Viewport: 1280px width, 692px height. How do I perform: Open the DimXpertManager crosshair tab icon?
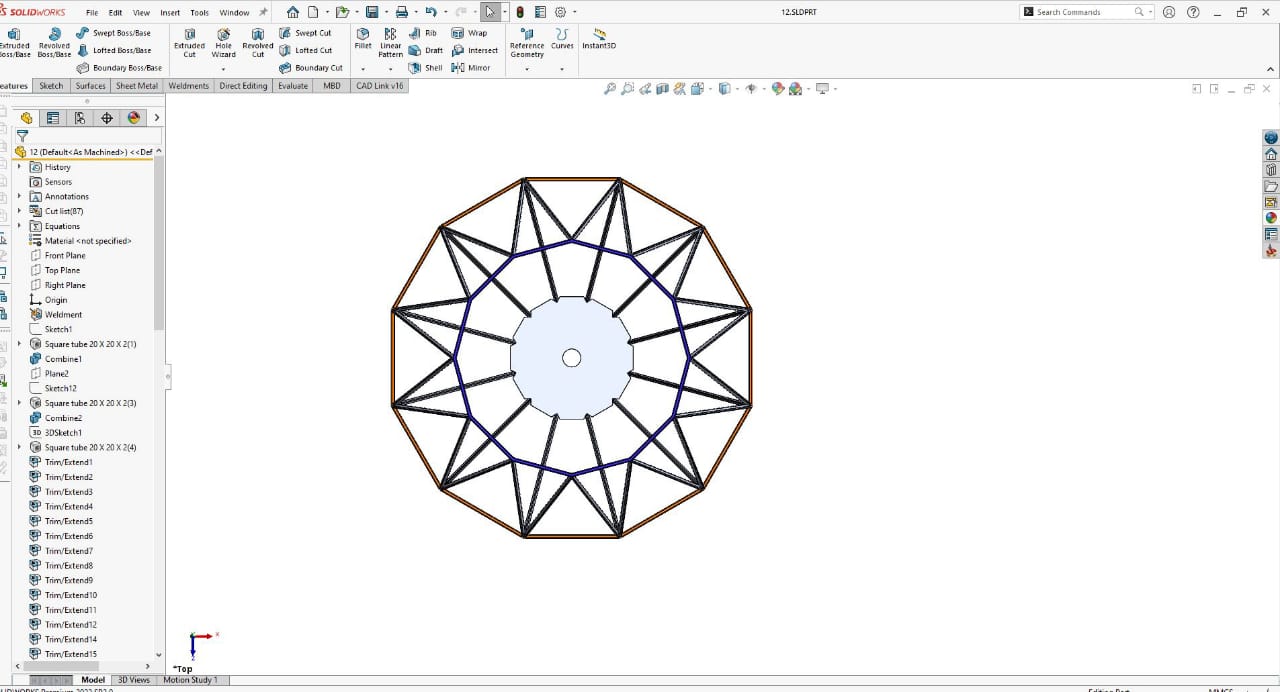[107, 118]
